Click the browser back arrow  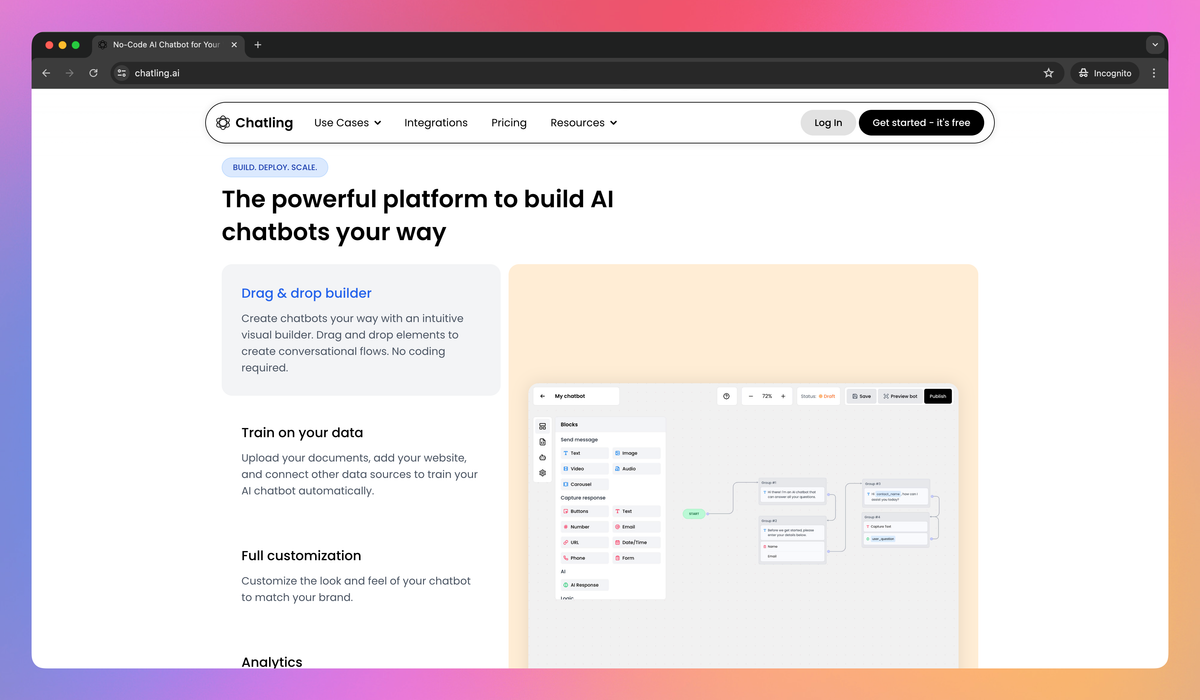coord(46,73)
